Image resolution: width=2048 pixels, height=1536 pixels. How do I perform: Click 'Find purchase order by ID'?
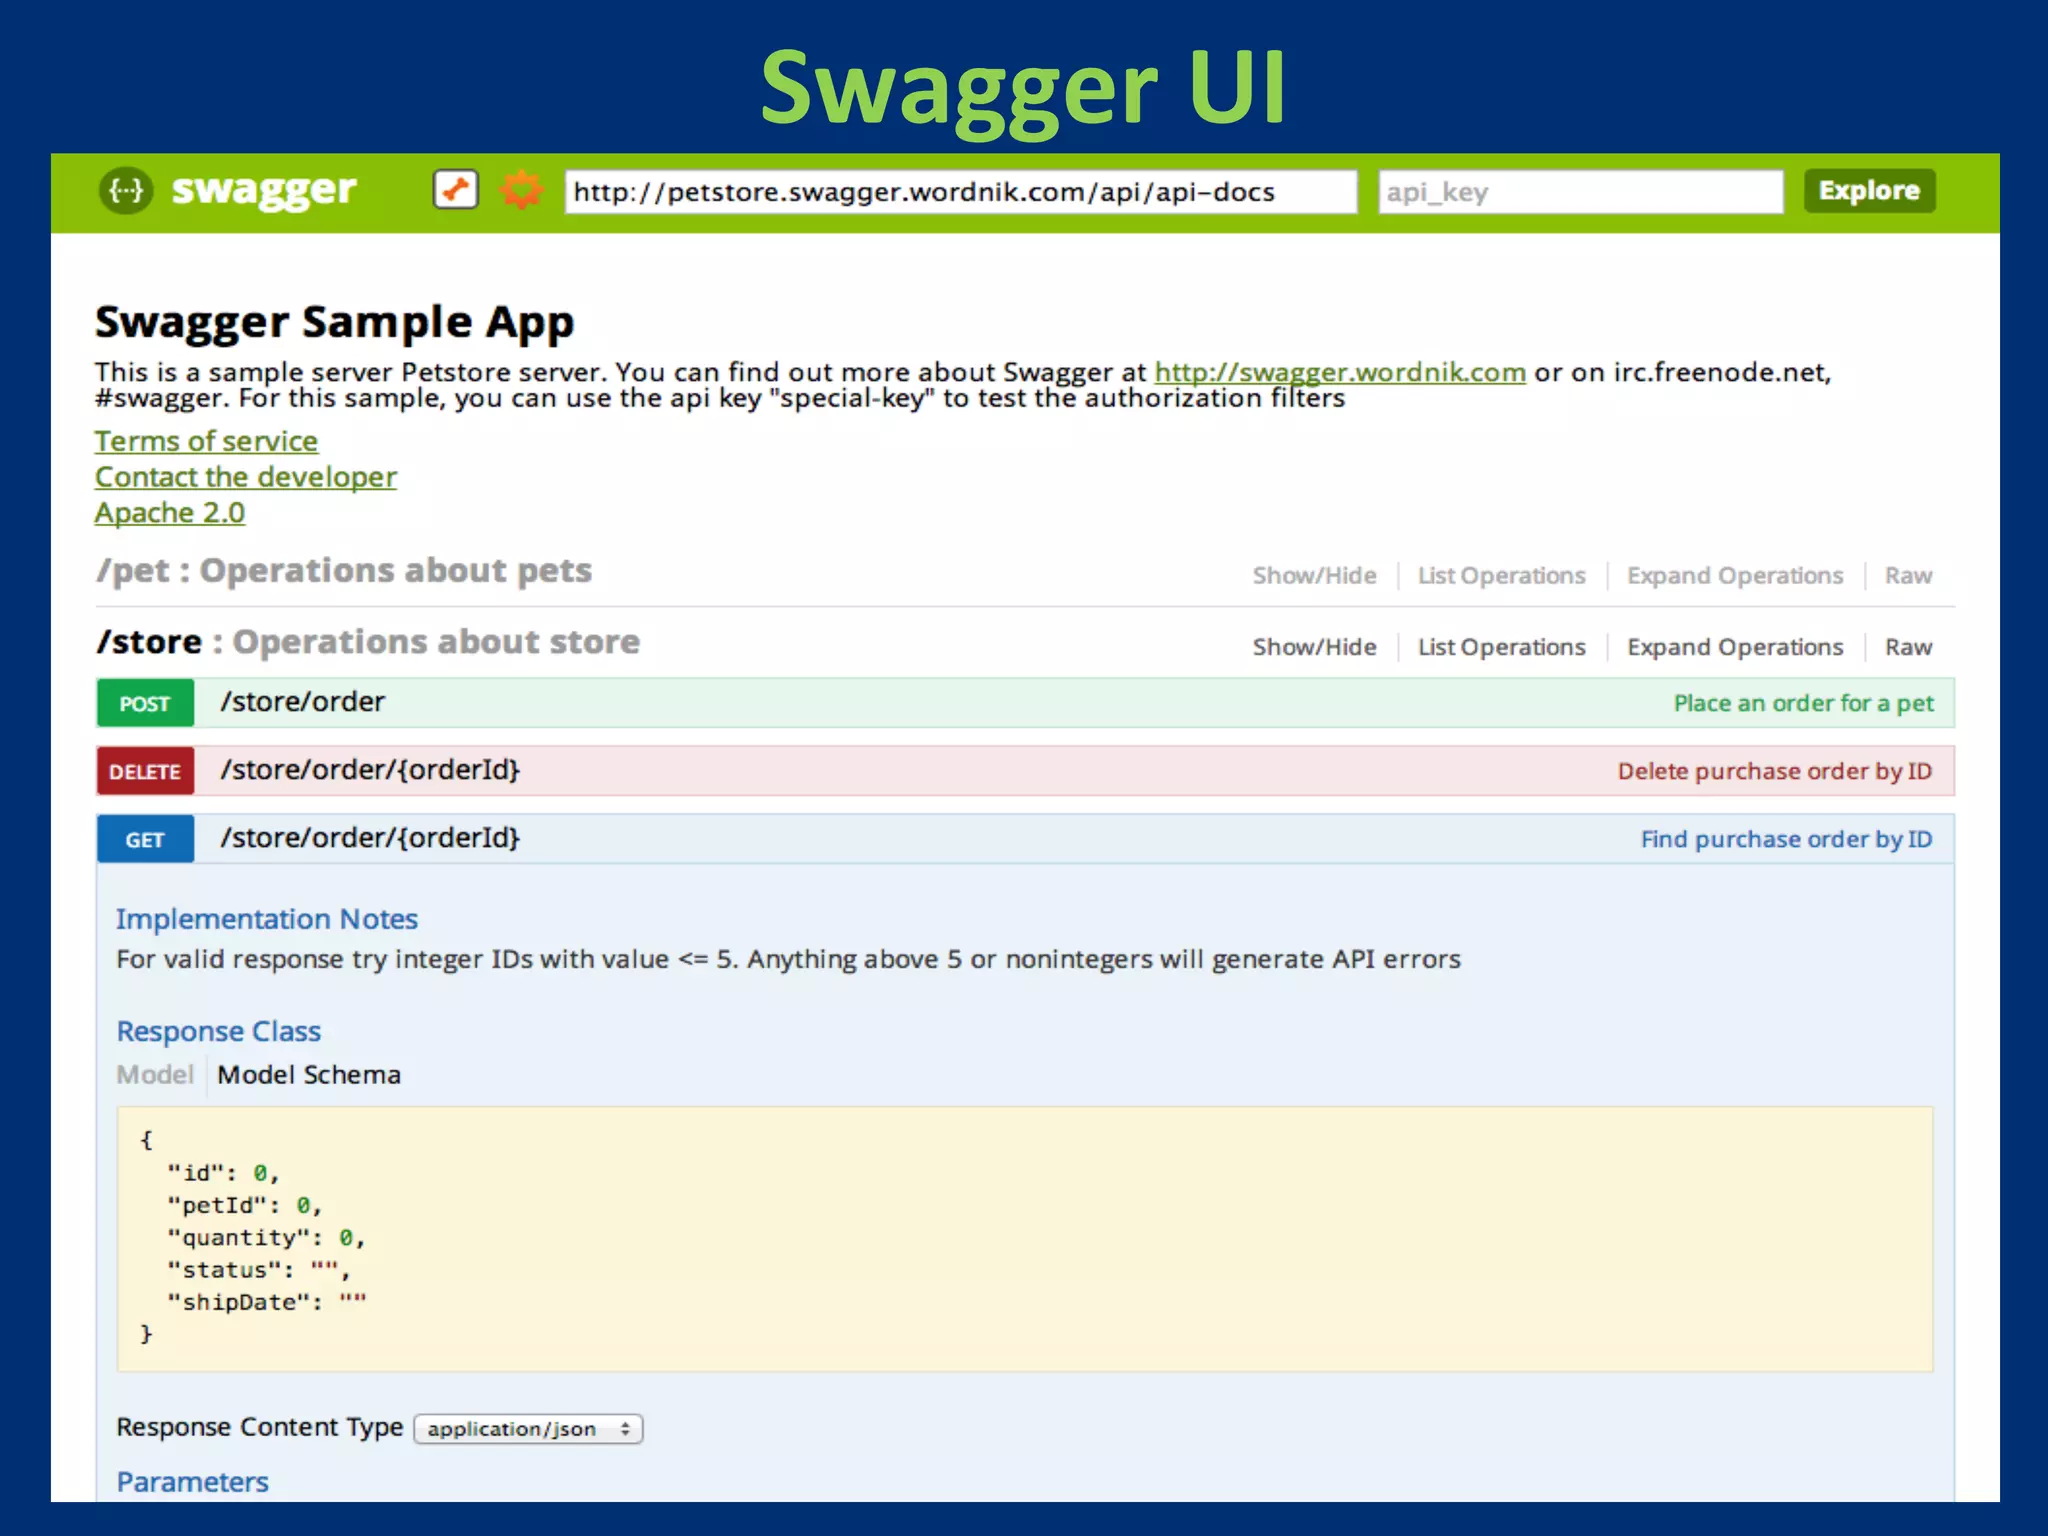1786,839
